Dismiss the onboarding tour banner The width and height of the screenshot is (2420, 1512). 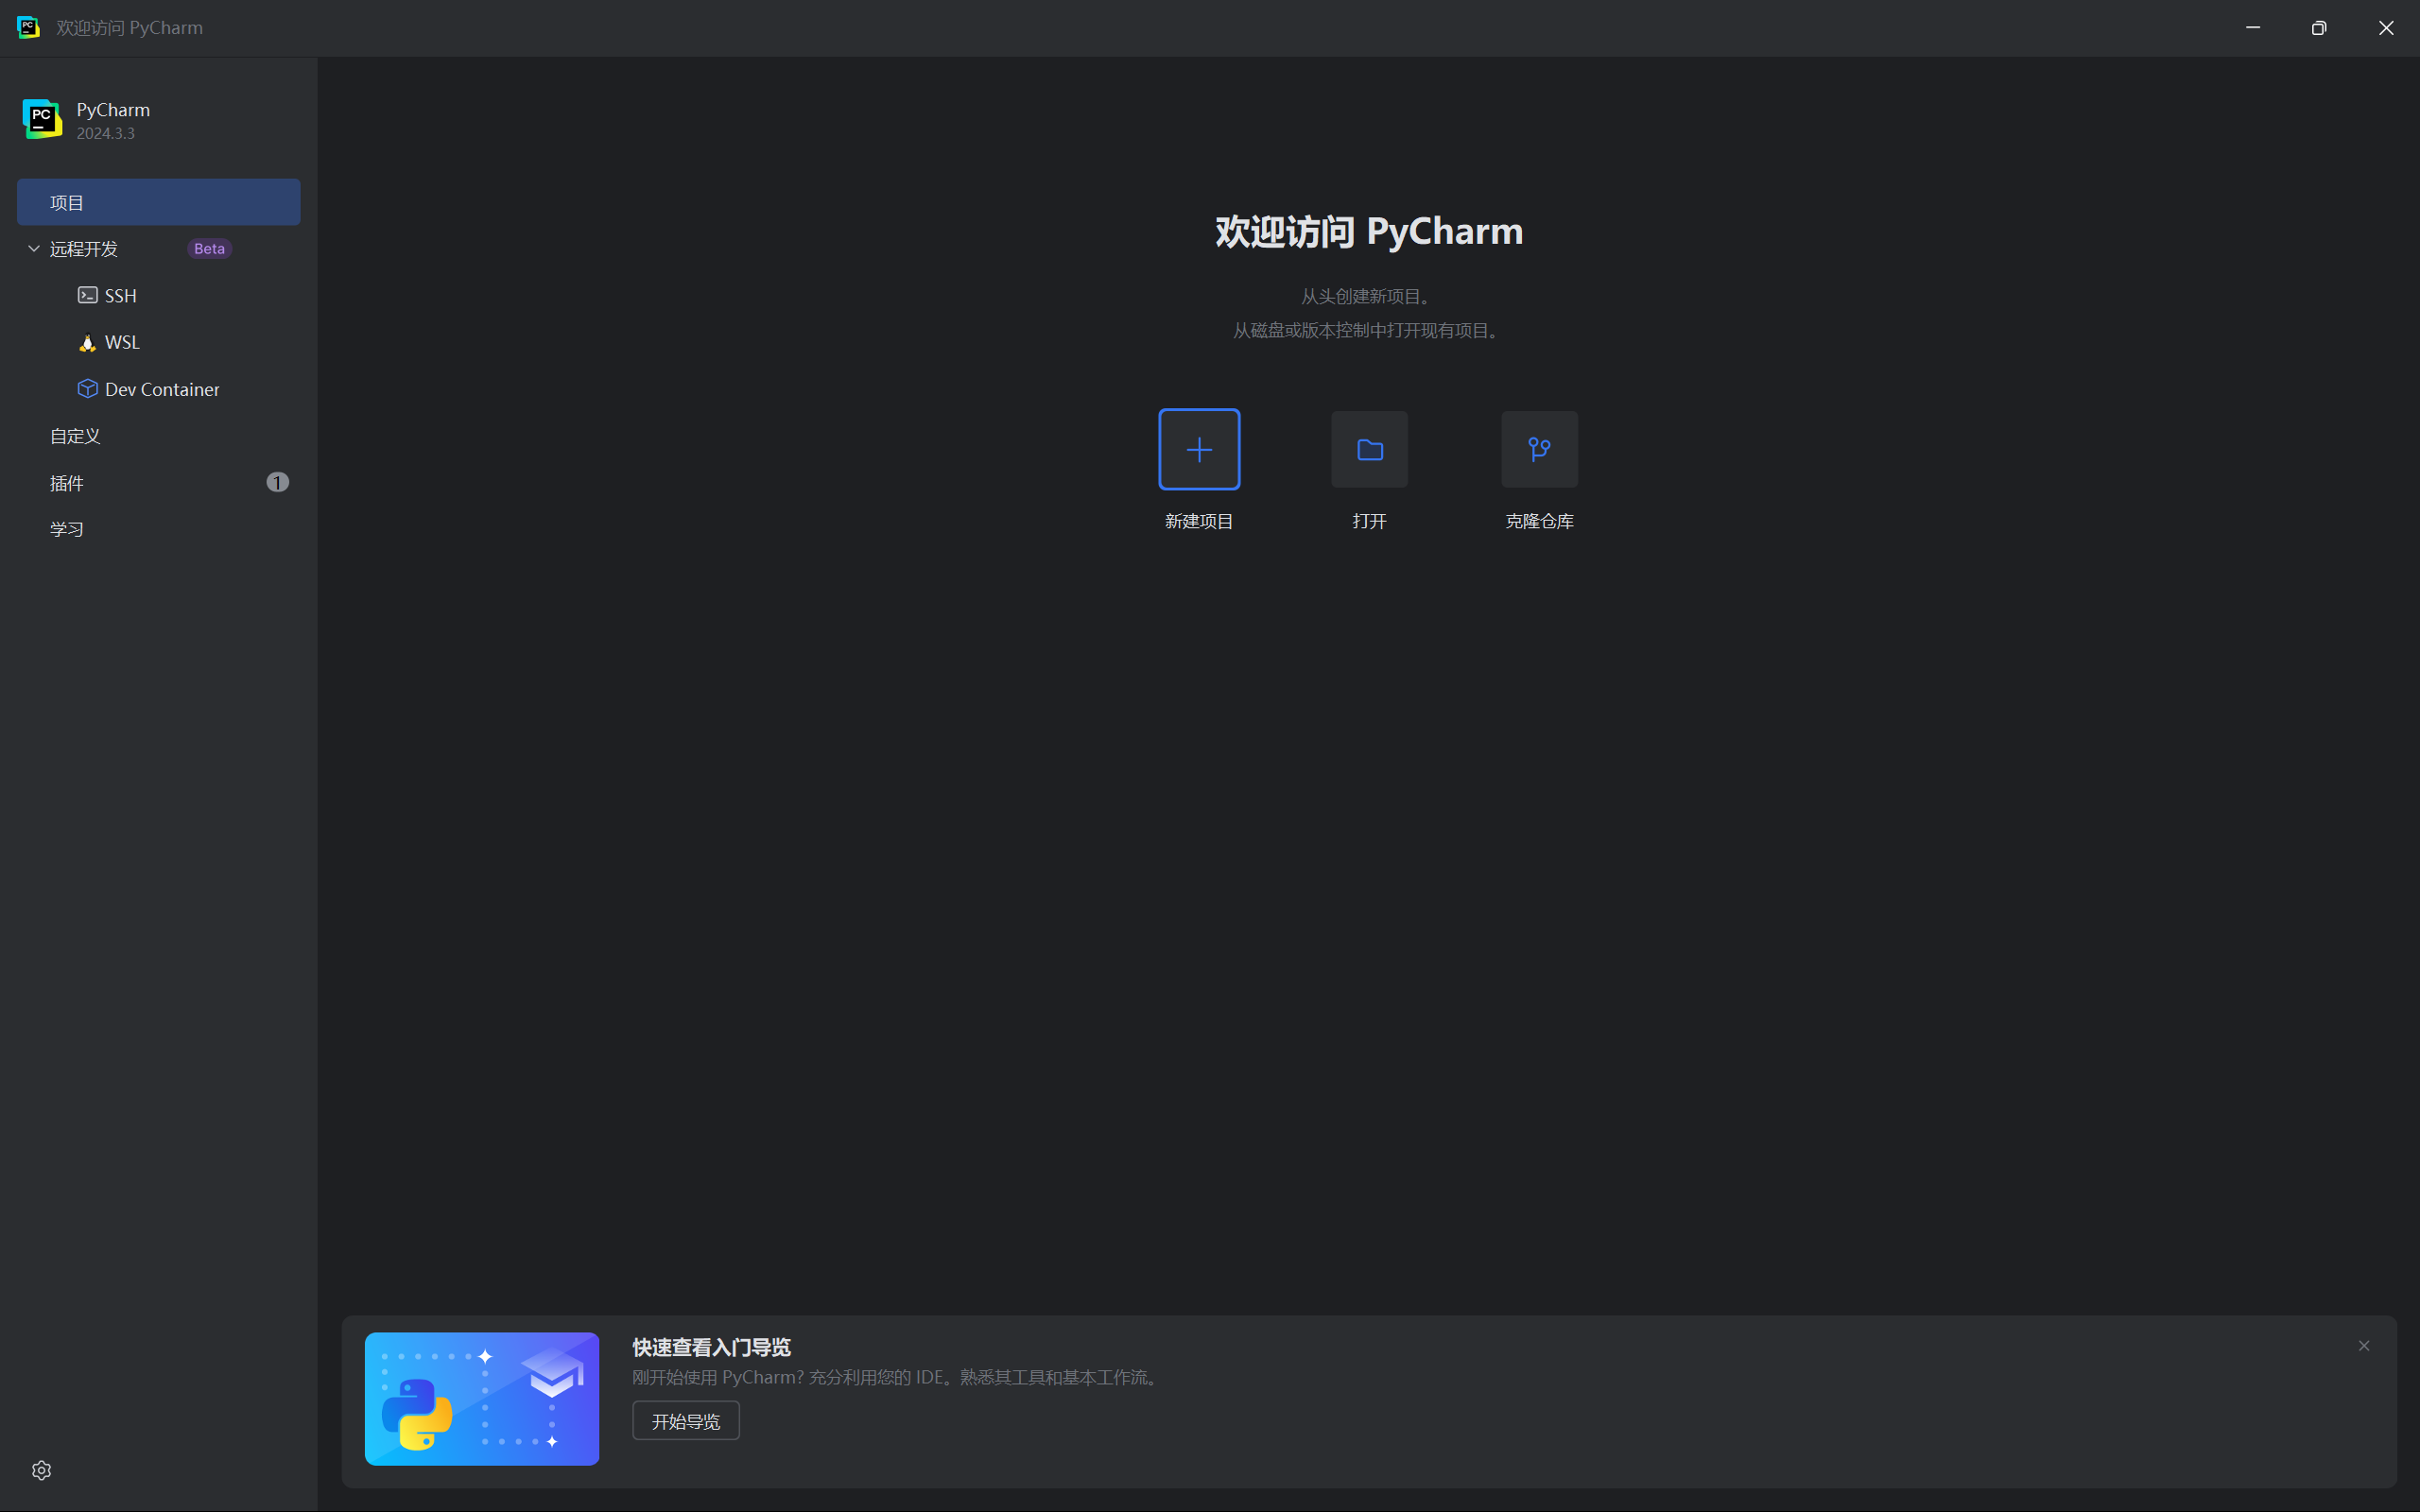pos(2364,1346)
